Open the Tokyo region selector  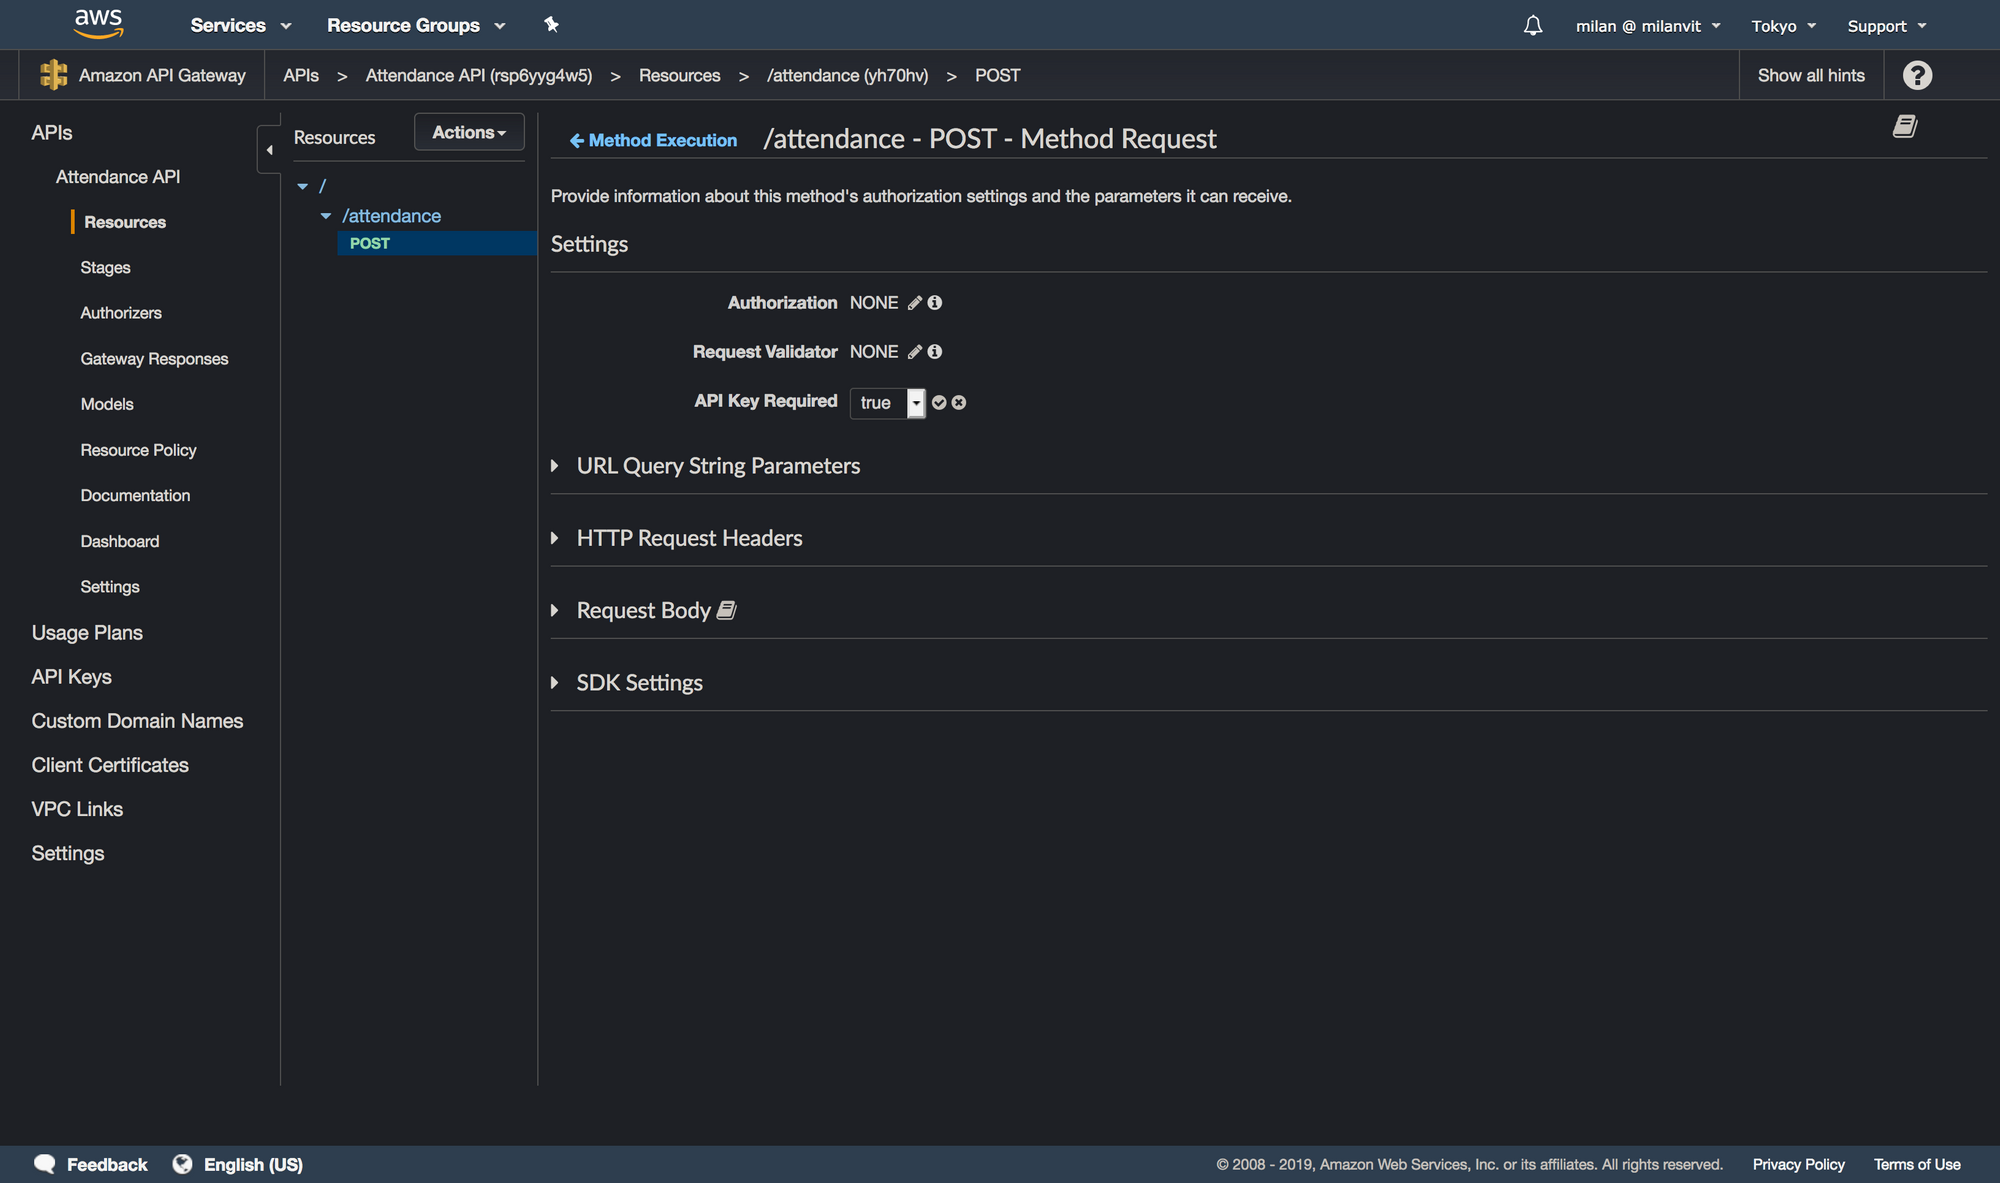coord(1784,26)
